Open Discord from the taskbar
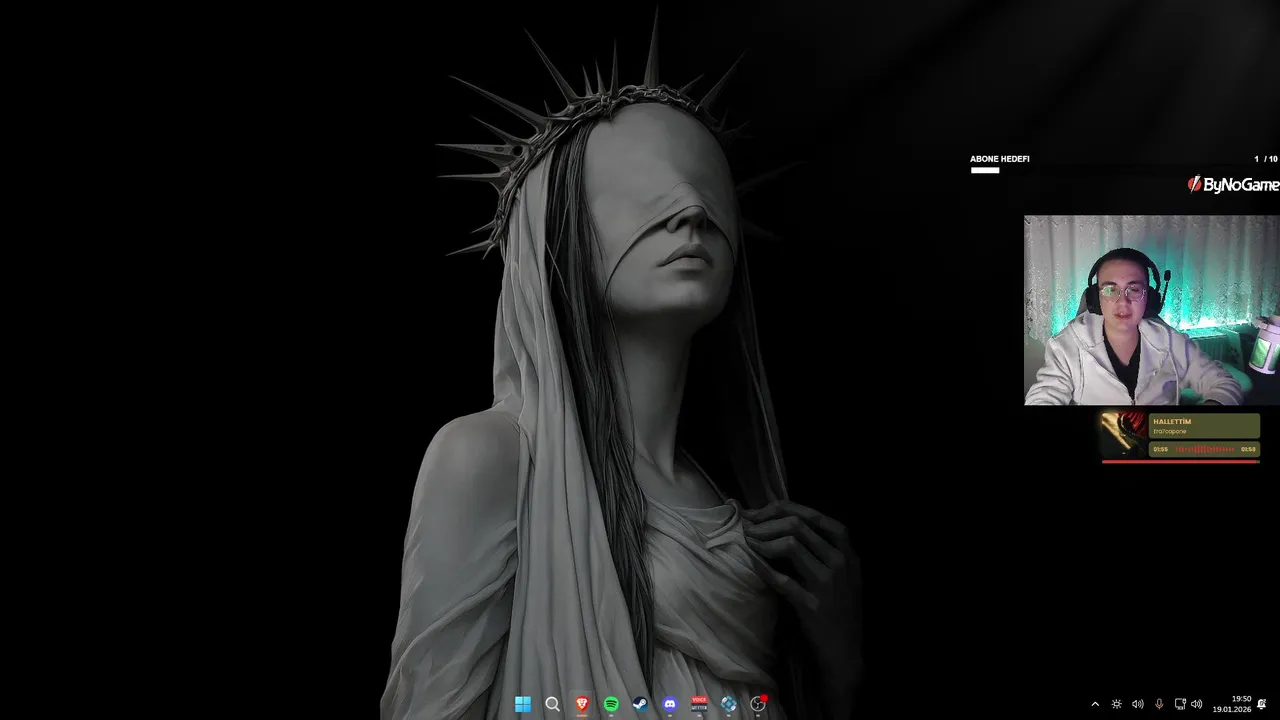The height and width of the screenshot is (720, 1280). pyautogui.click(x=670, y=704)
